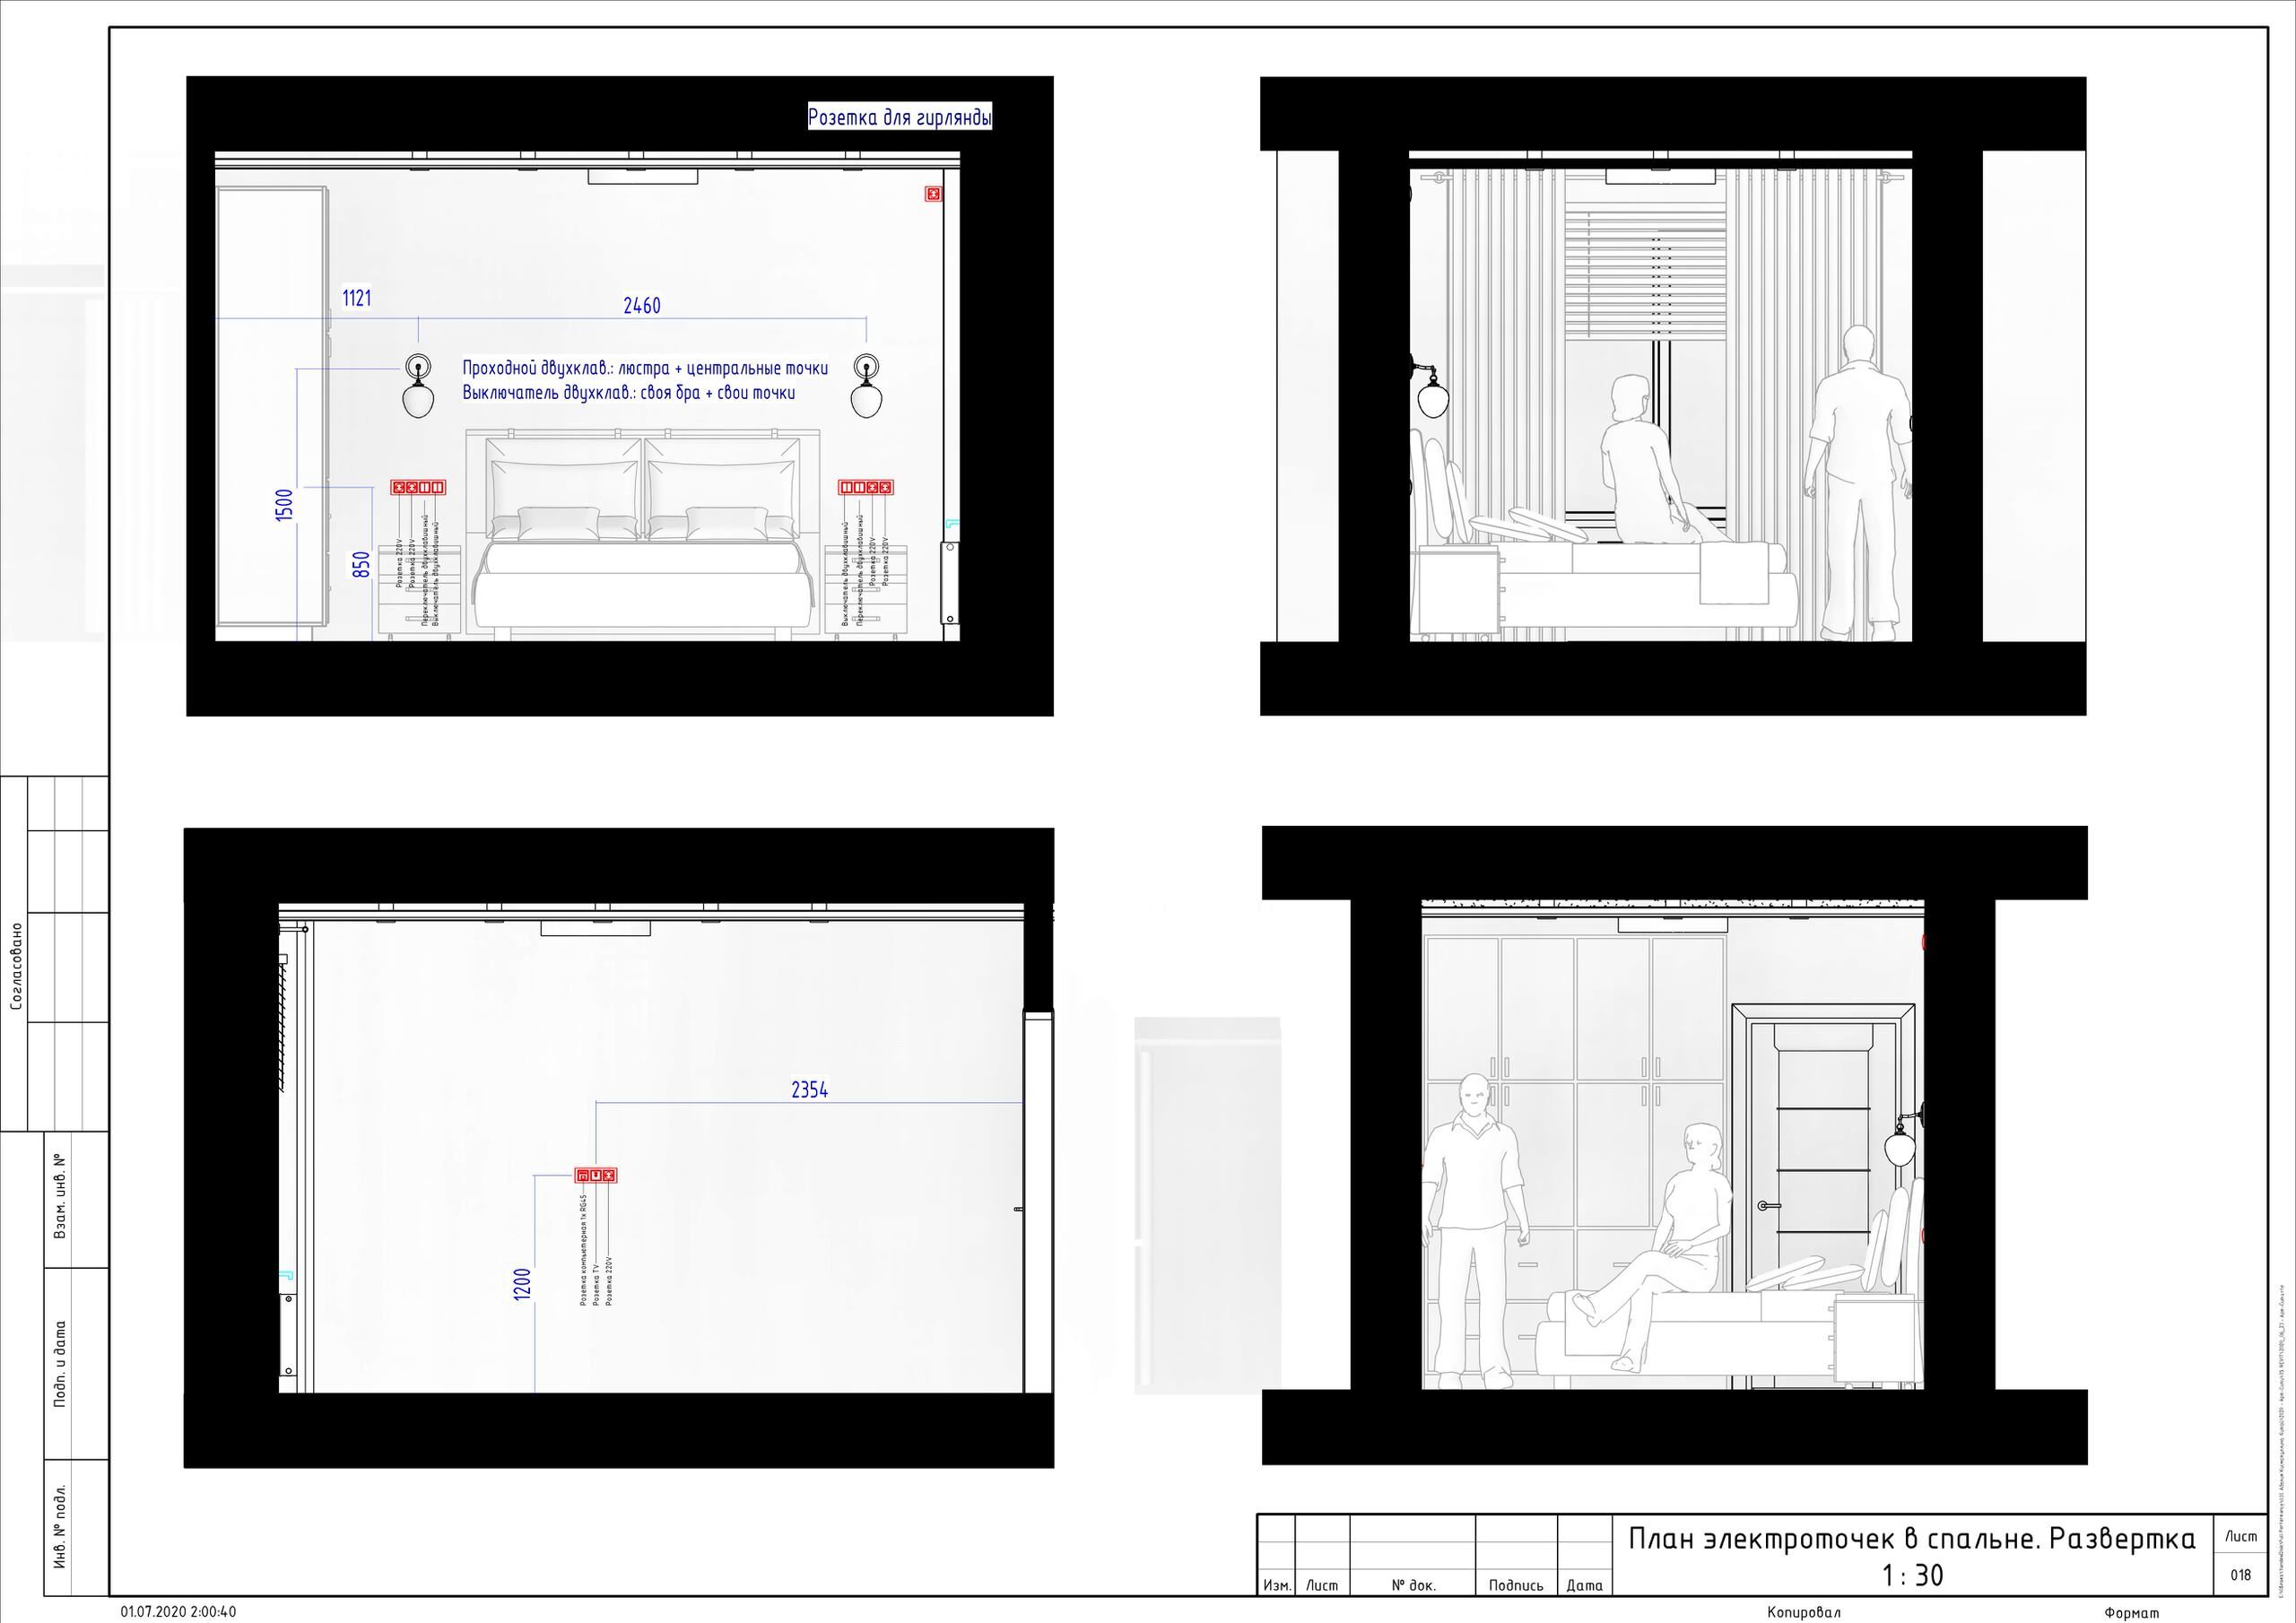Image resolution: width=2296 pixels, height=1623 pixels.
Task: Click the window blinds in top-right elevation
Action: point(1644,270)
